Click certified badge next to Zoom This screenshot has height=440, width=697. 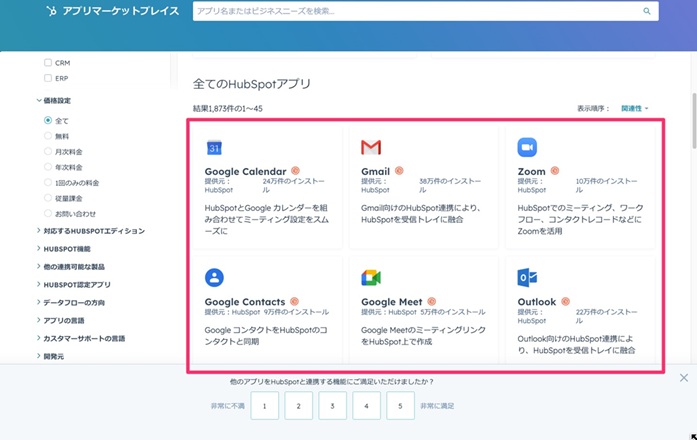click(555, 171)
